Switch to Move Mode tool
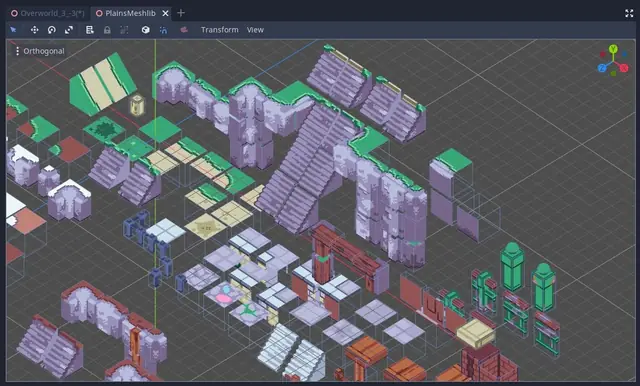 tap(35, 30)
